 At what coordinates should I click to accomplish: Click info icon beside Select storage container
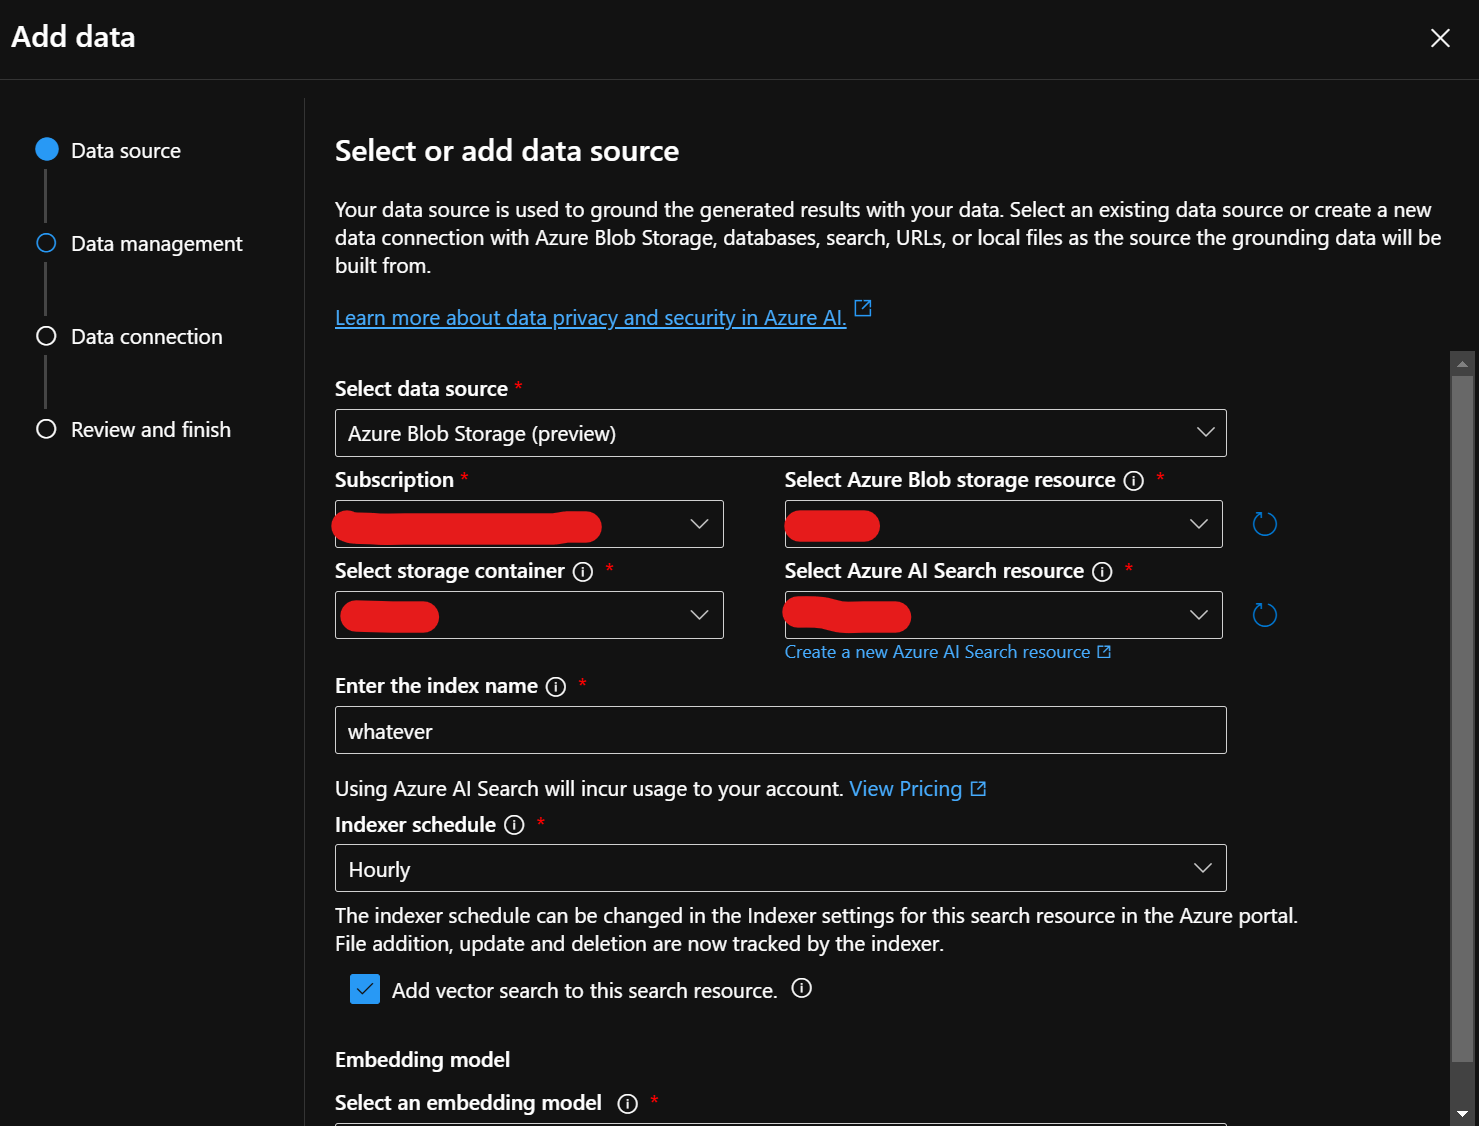click(x=583, y=572)
